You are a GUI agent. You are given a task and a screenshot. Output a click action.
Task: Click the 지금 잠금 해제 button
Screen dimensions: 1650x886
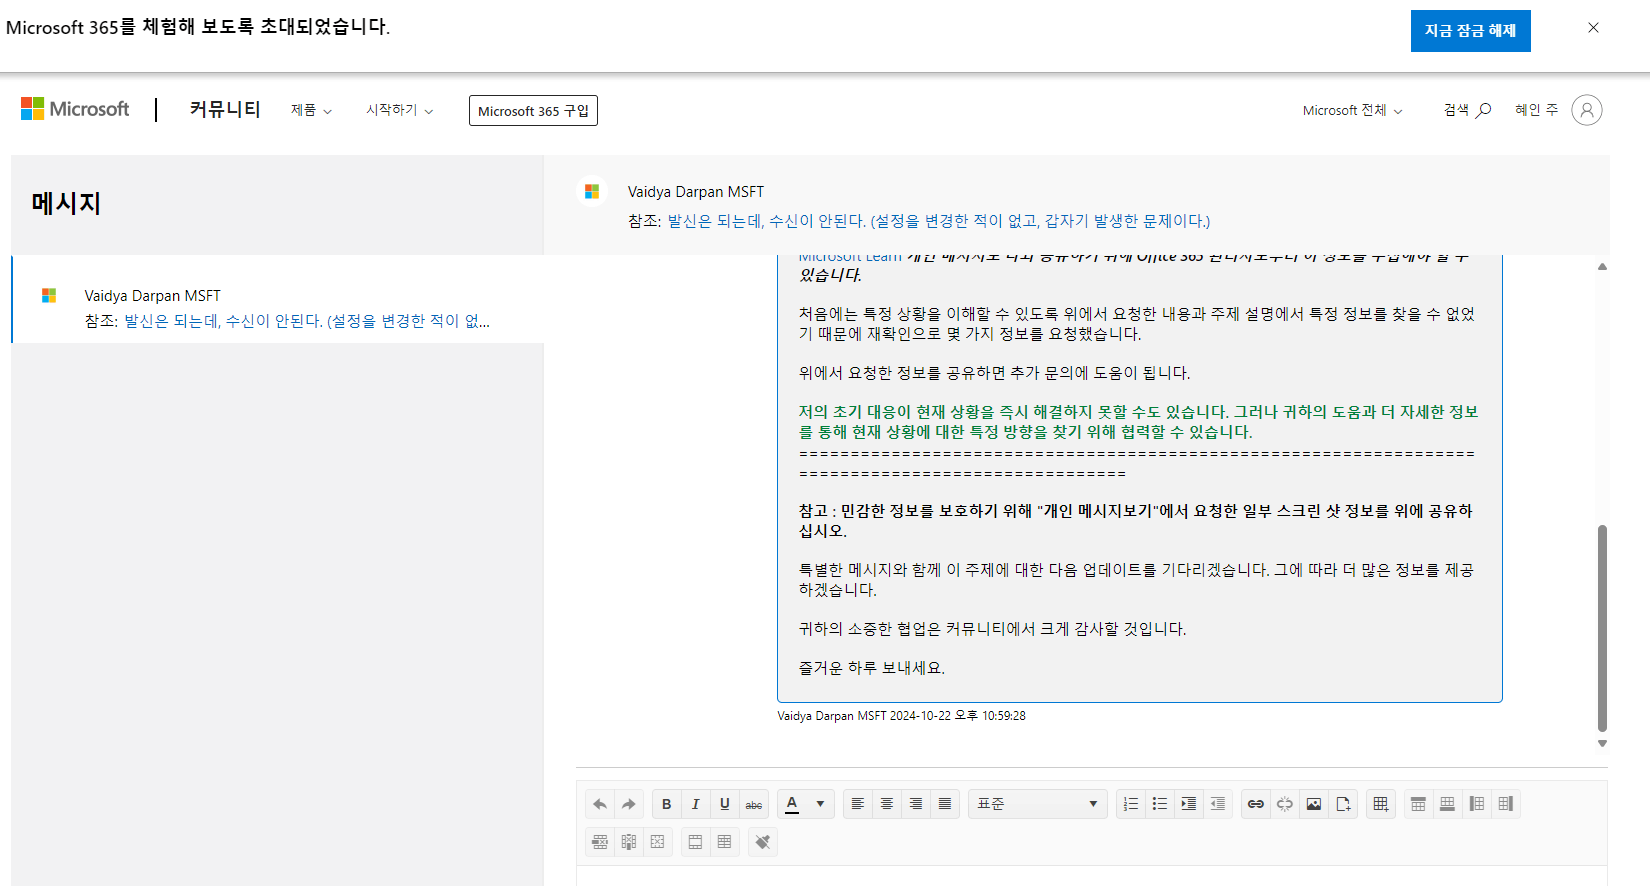pos(1471,31)
